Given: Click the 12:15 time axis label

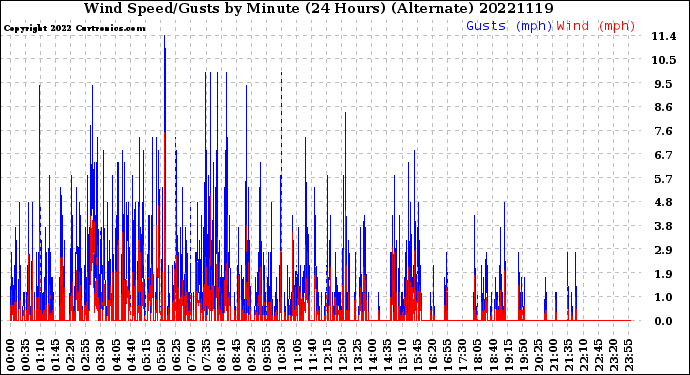Looking at the screenshot, I should pyautogui.click(x=327, y=354).
